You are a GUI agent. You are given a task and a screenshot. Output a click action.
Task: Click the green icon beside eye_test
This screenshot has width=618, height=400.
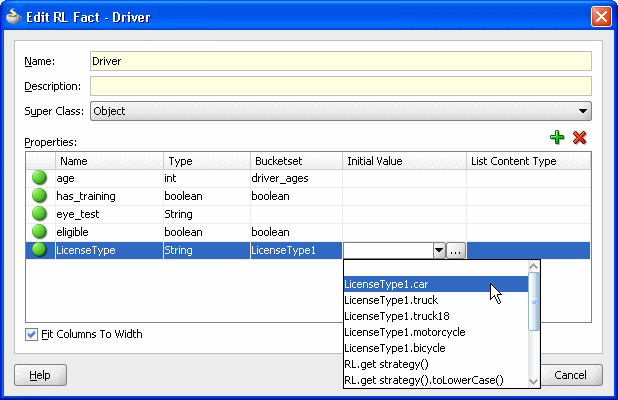click(39, 214)
